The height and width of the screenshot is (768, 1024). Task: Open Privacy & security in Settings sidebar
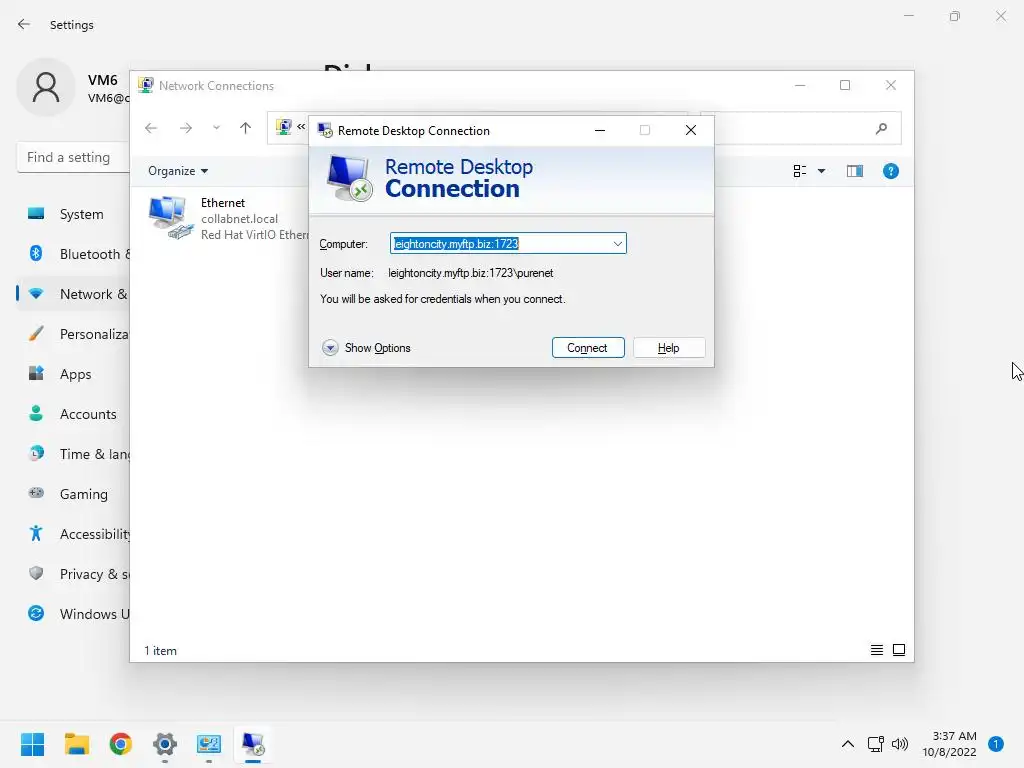[x=73, y=574]
